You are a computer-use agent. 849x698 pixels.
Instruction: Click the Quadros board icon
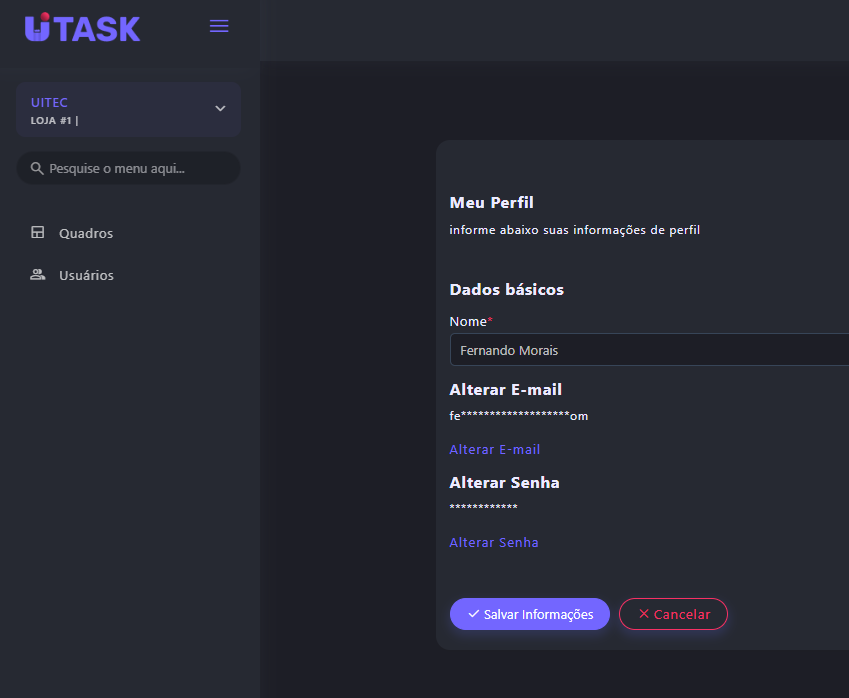pos(38,233)
